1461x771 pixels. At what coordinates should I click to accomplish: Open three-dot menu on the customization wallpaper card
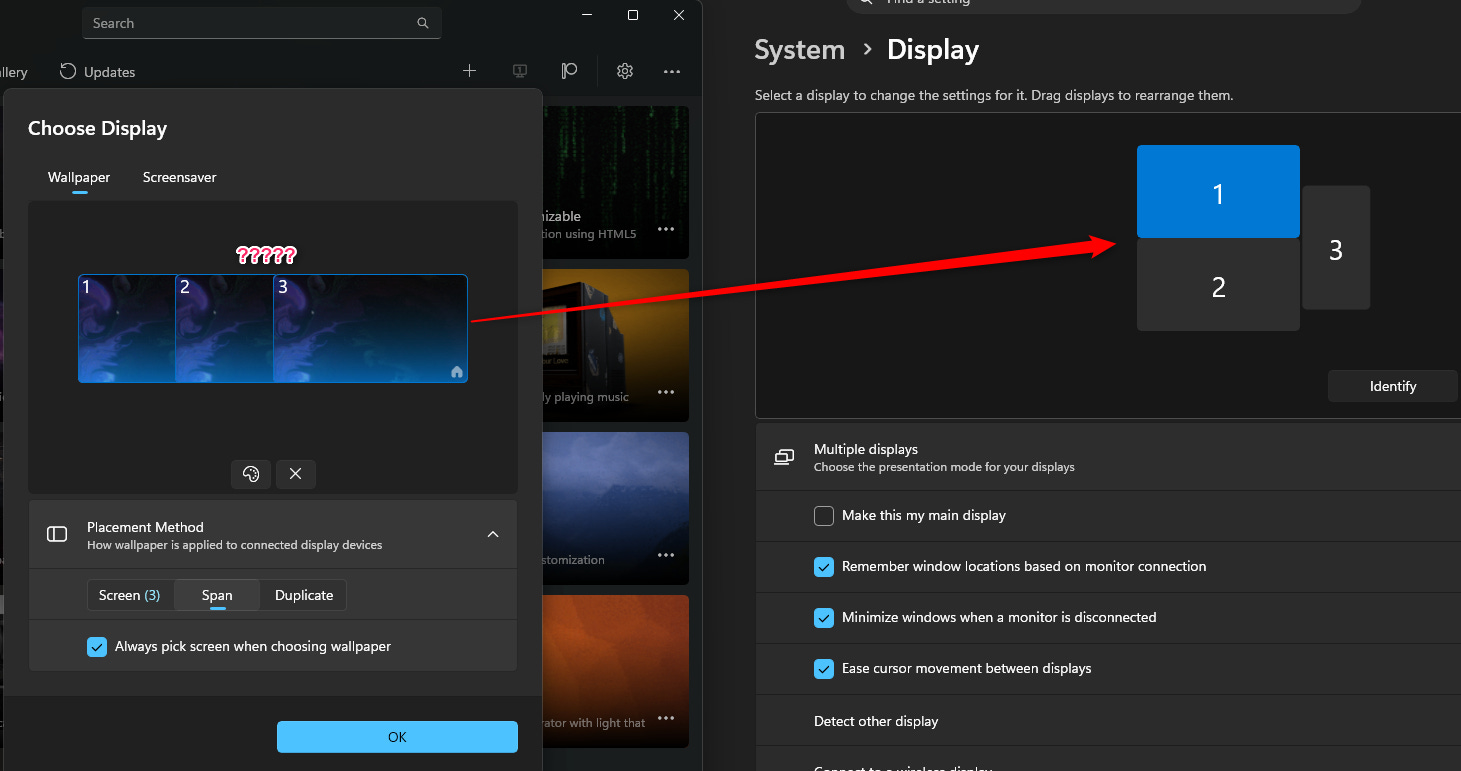pos(666,555)
